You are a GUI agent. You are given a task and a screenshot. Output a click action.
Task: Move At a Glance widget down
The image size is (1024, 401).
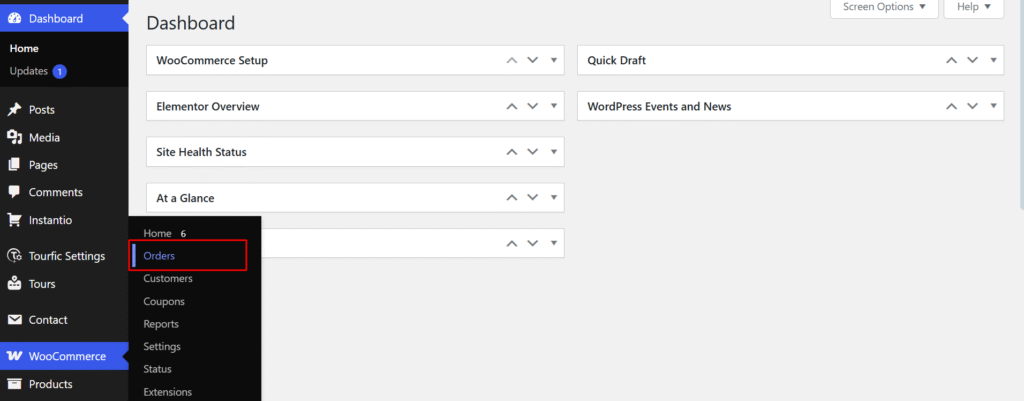click(533, 197)
